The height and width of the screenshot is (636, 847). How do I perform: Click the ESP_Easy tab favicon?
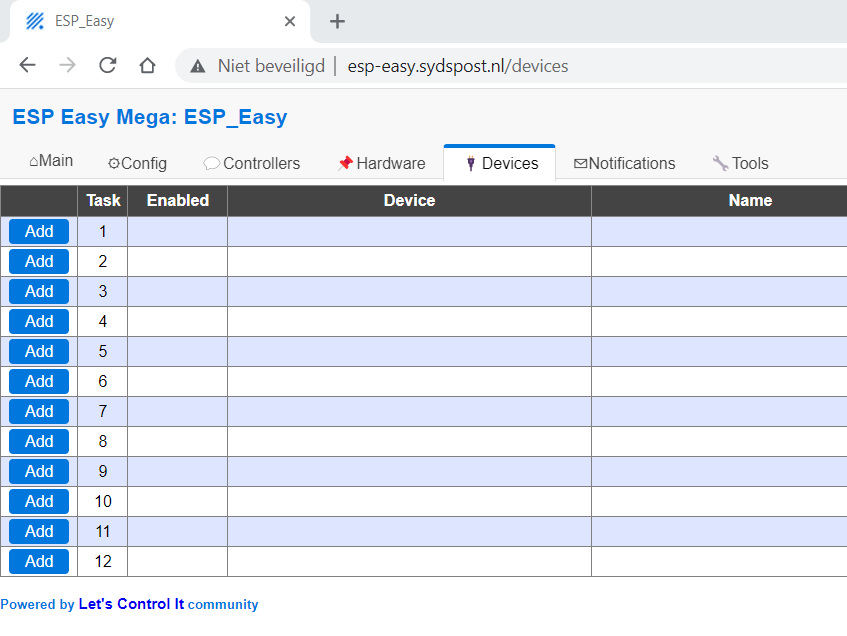point(35,21)
